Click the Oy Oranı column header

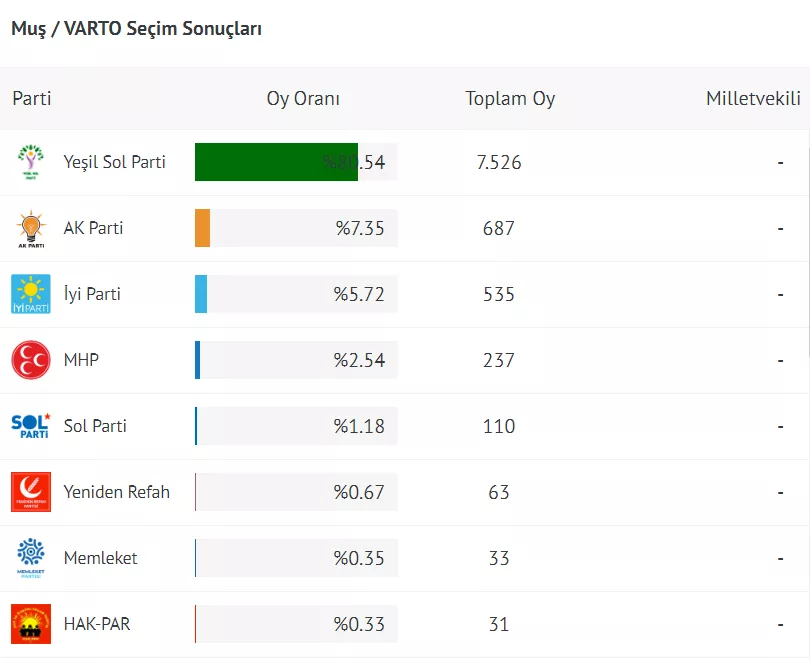pos(303,99)
